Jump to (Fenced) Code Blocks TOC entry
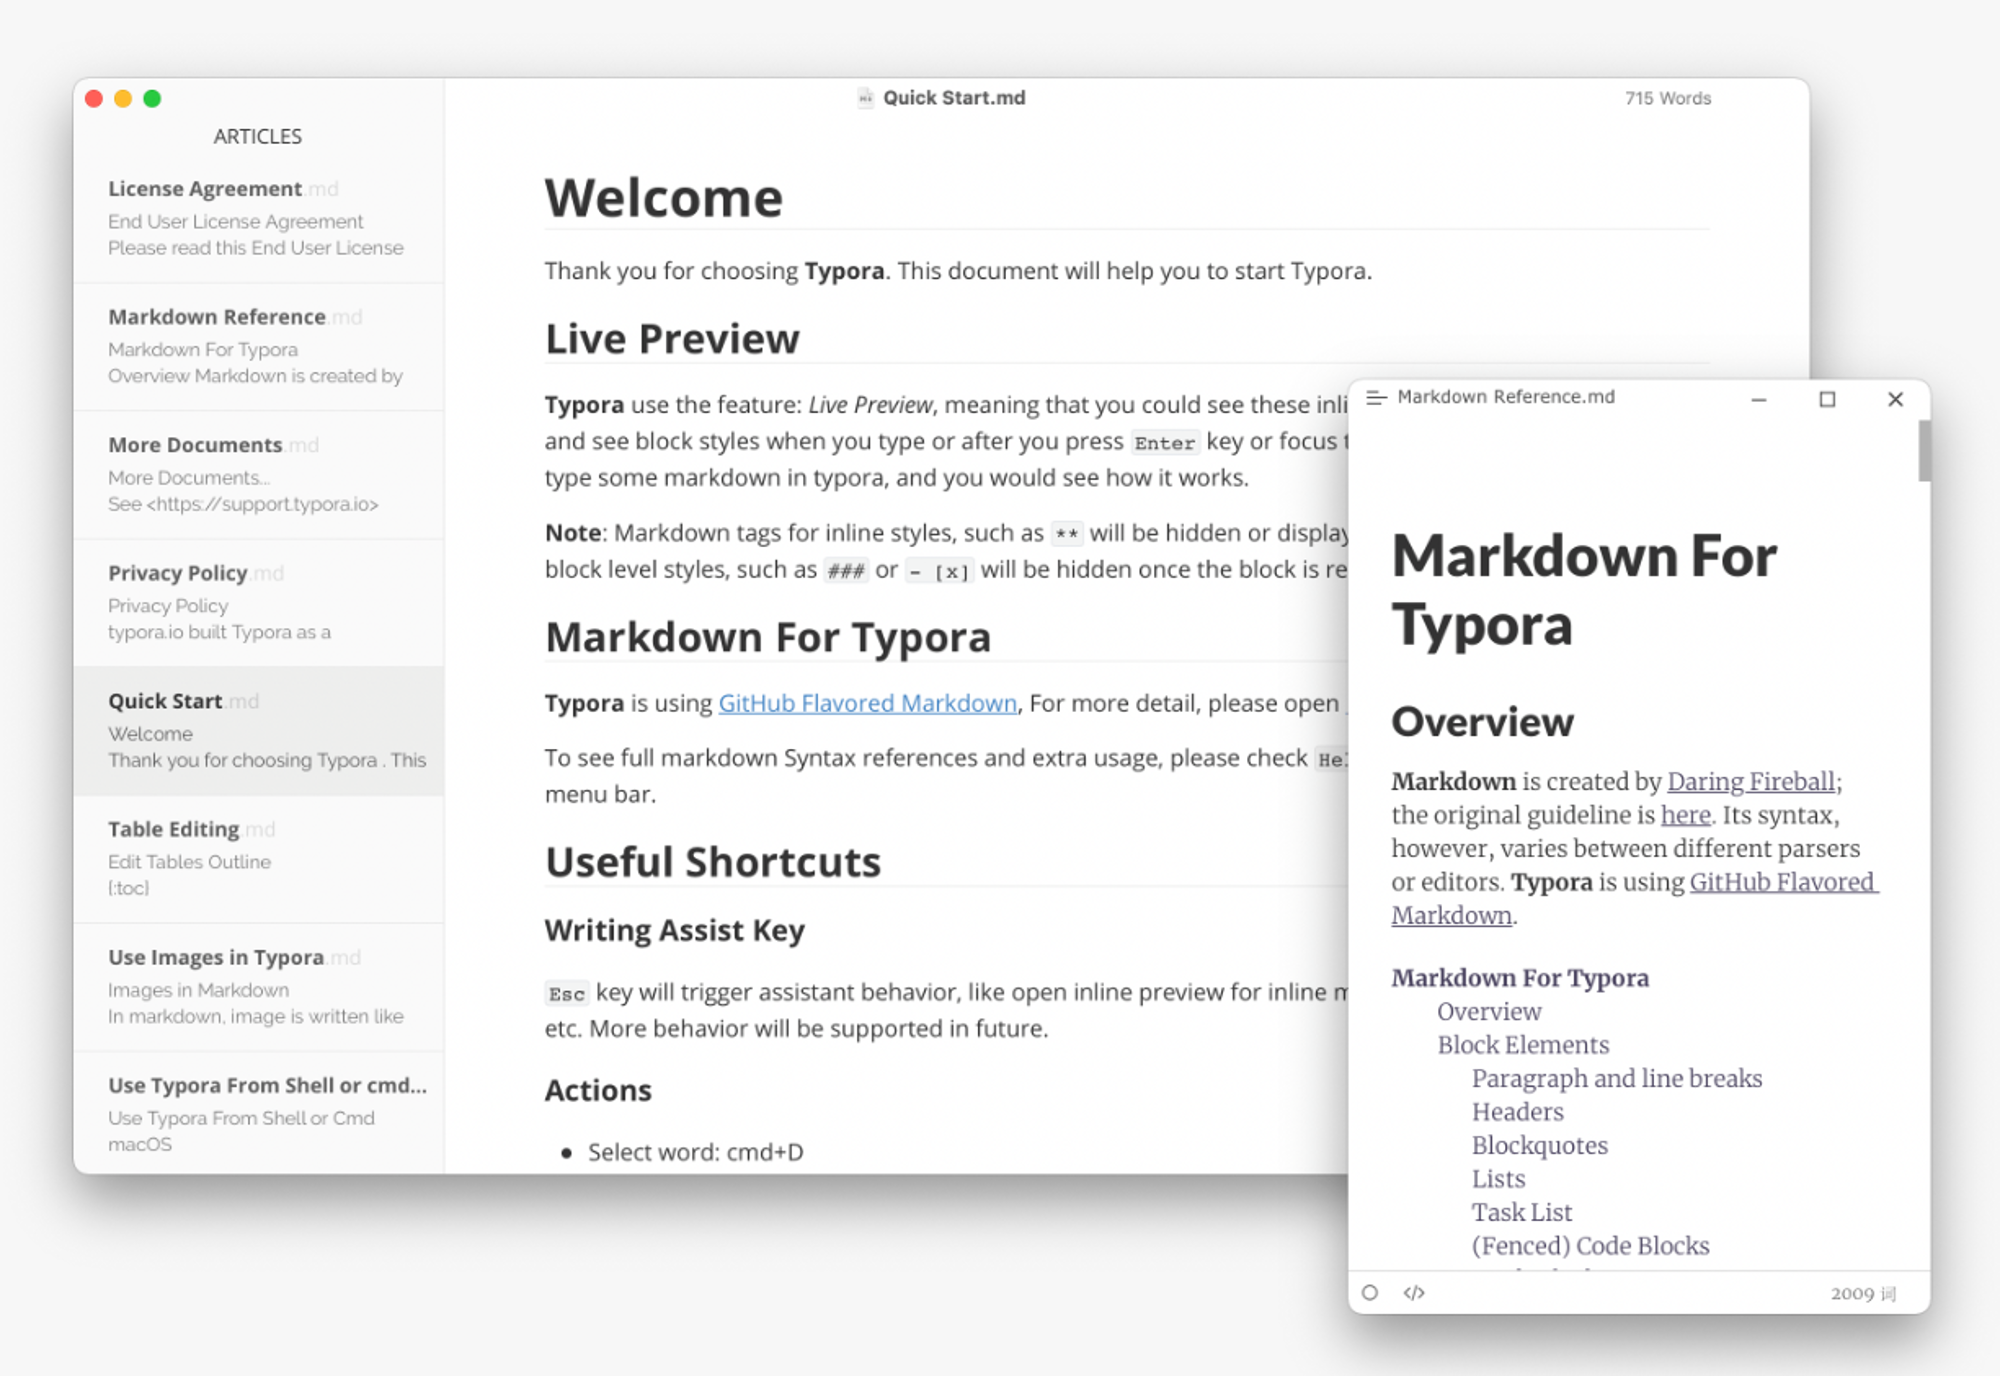The image size is (2000, 1376). click(x=1590, y=1246)
